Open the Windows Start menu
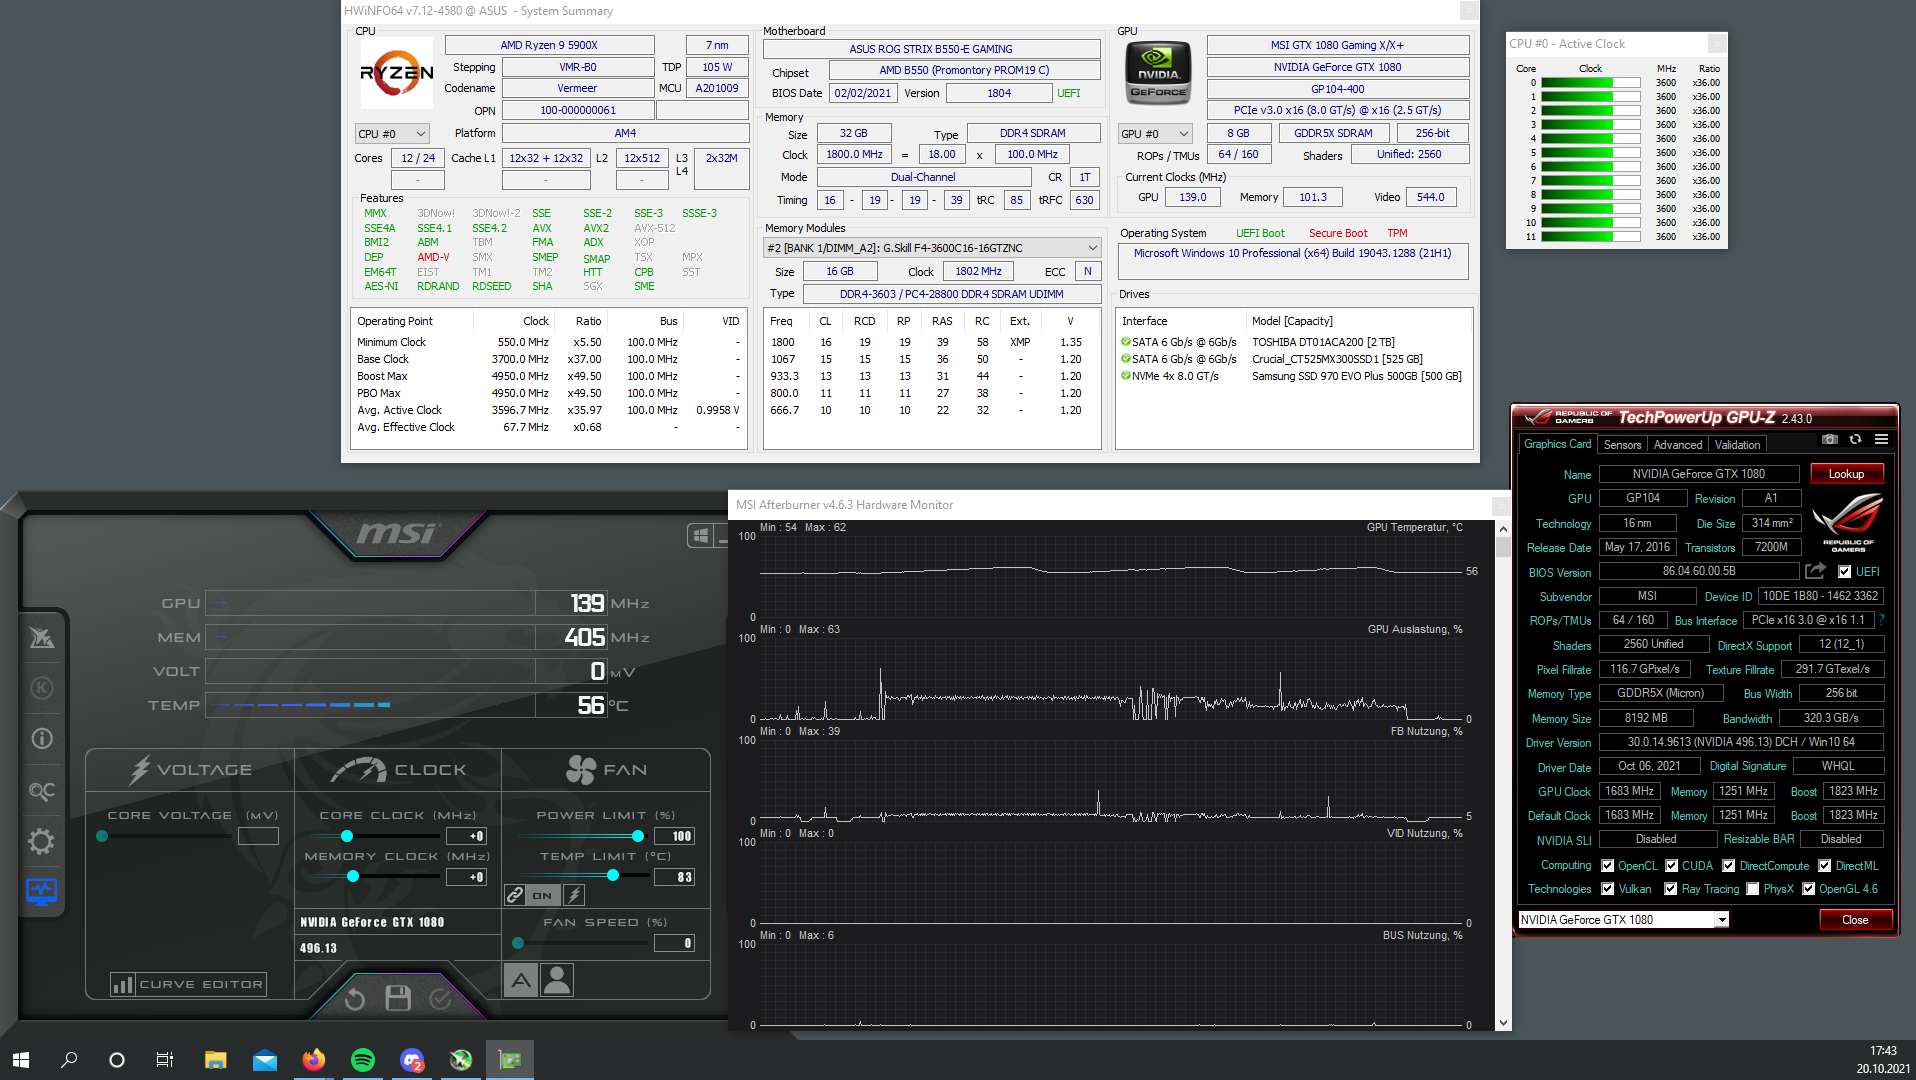Viewport: 1916px width, 1080px height. tap(21, 1060)
